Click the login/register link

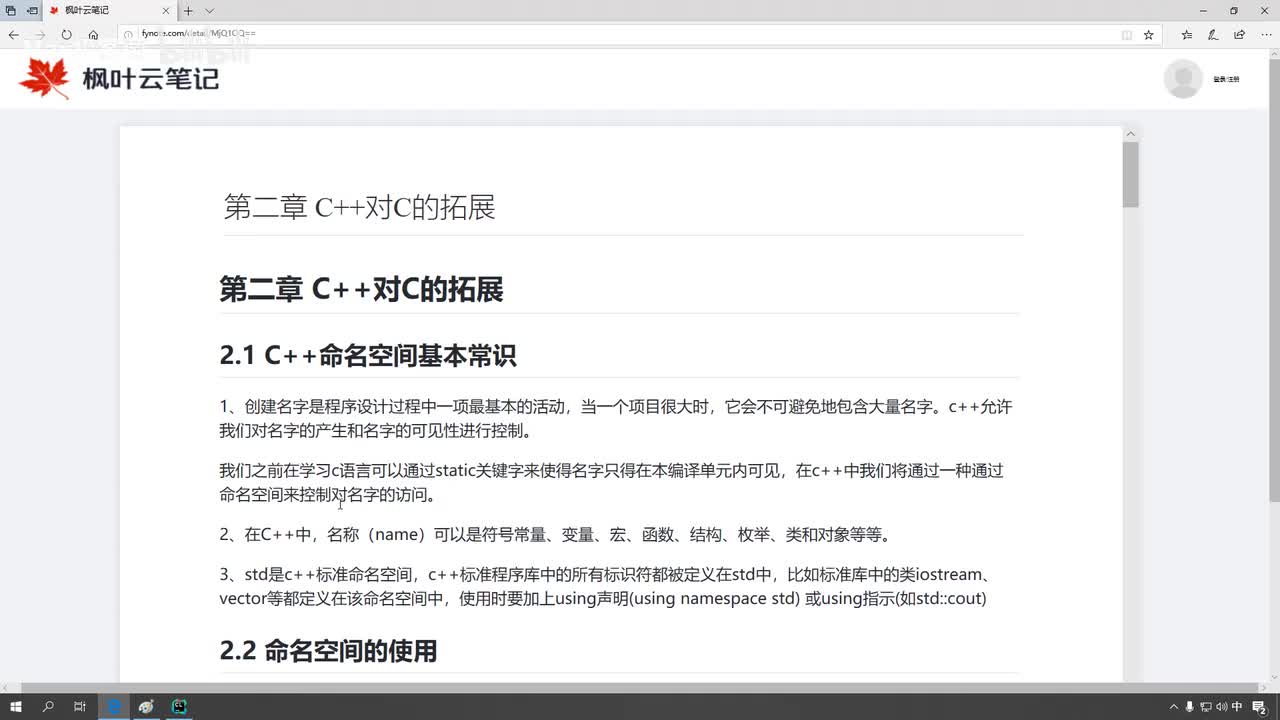pyautogui.click(x=1226, y=79)
